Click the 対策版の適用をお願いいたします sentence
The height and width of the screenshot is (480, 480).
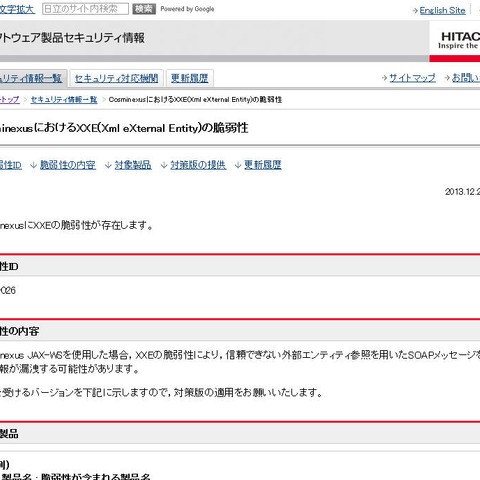(x=248, y=392)
